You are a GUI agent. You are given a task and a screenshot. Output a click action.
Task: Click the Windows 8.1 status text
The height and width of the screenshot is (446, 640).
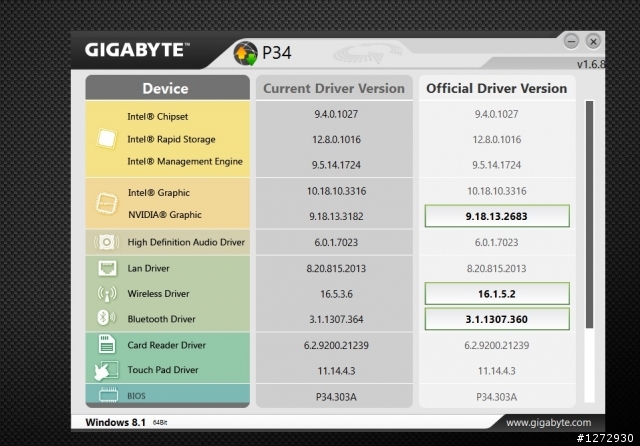coord(116,422)
